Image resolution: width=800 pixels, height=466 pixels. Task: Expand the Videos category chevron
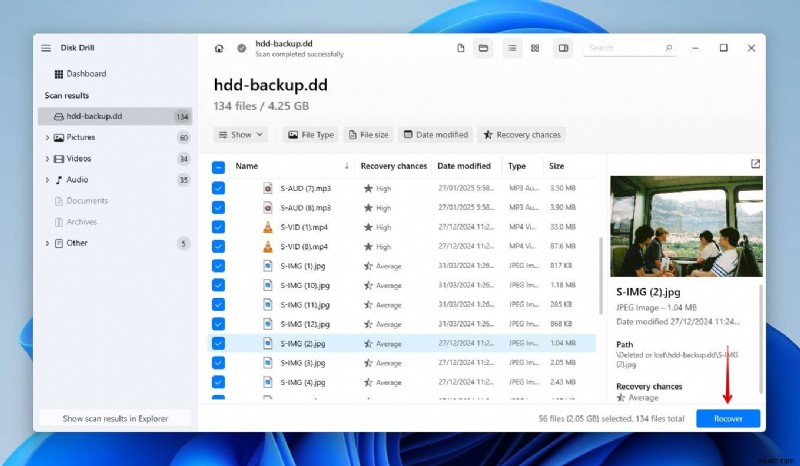[47, 159]
